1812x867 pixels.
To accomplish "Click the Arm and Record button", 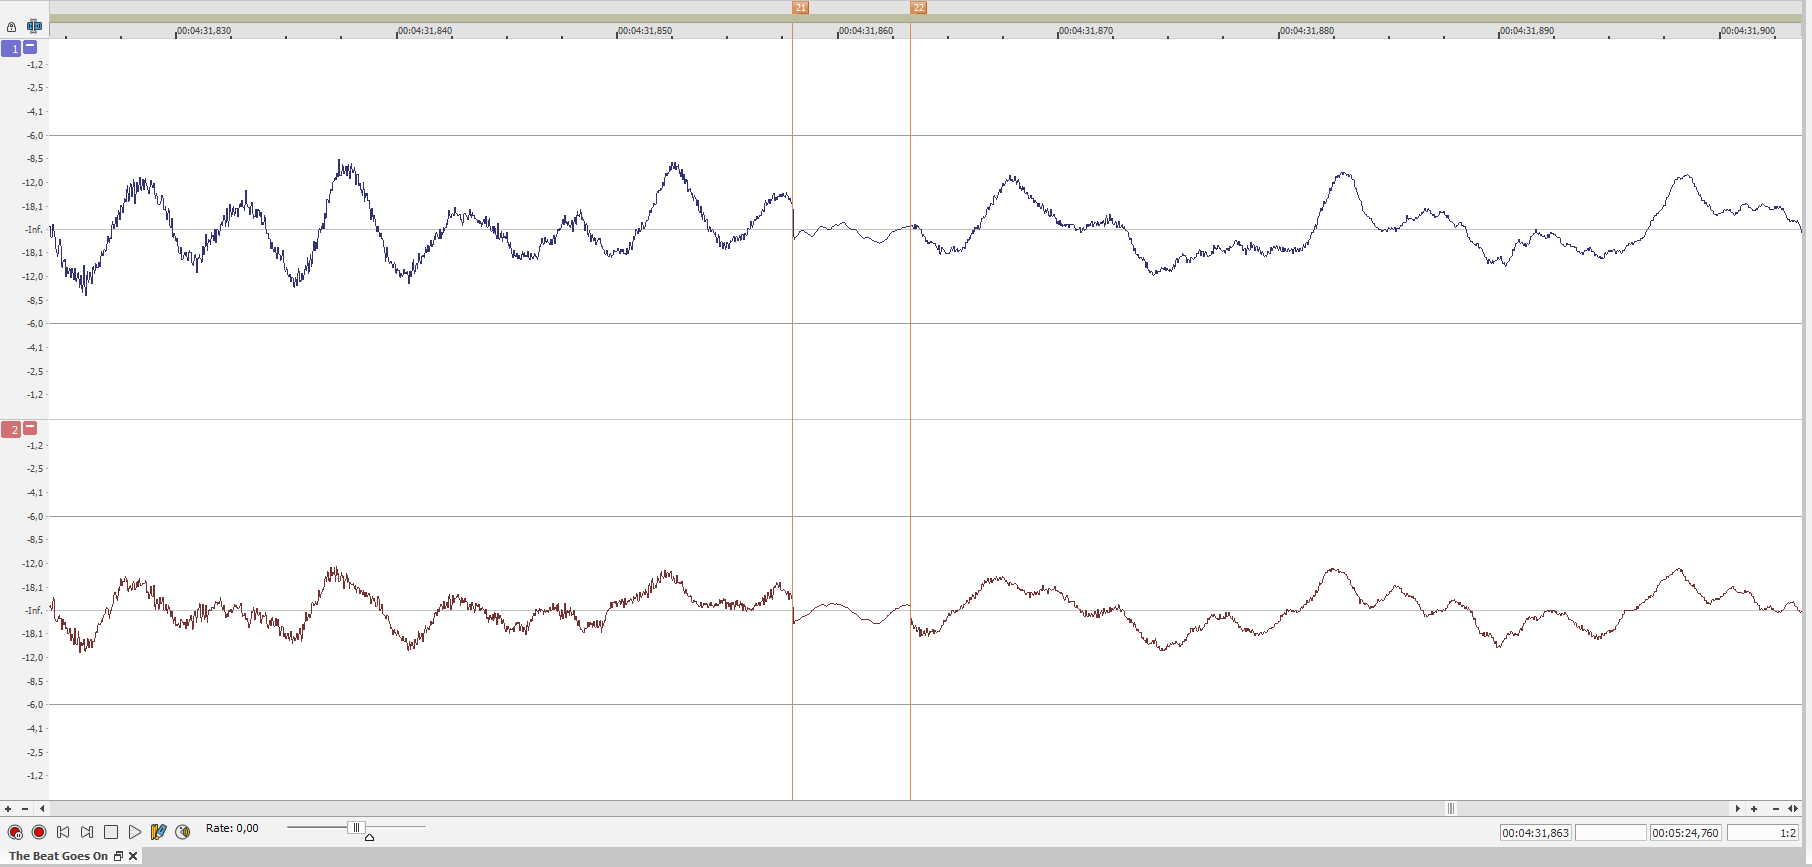I will point(15,832).
